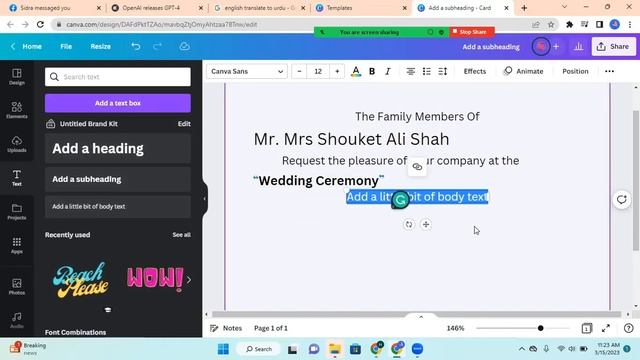Select the WOW! text thumbnail
This screenshot has height=360, width=640.
pyautogui.click(x=155, y=280)
